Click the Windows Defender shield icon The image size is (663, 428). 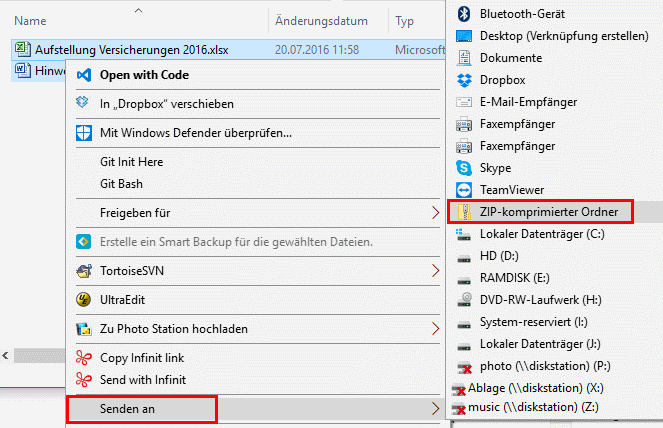click(x=84, y=132)
